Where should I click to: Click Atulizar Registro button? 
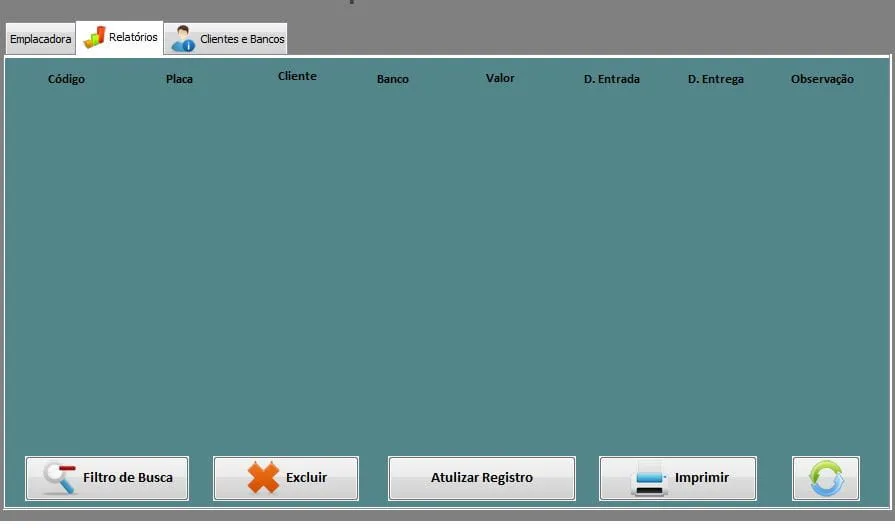pos(482,478)
